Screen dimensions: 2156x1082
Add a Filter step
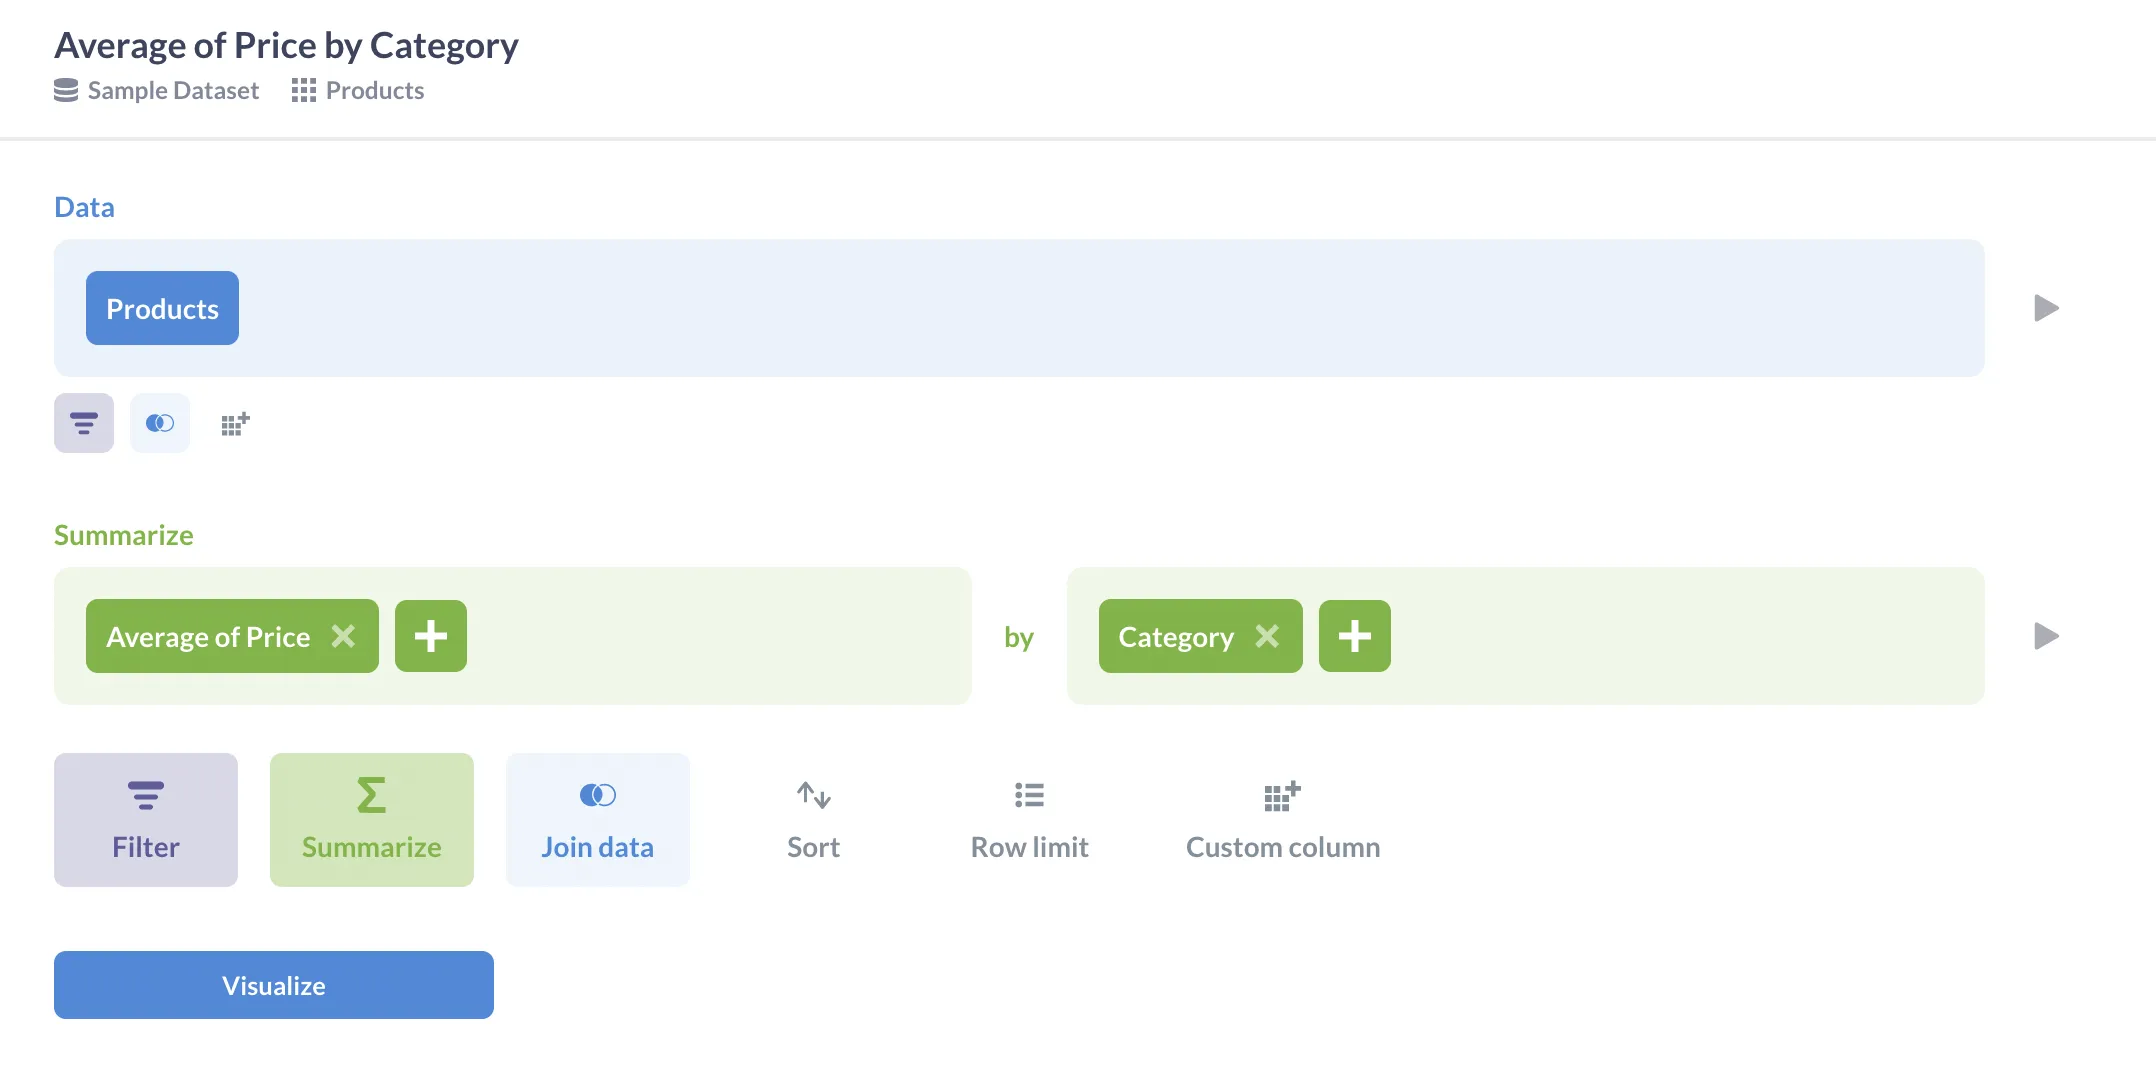(146, 820)
